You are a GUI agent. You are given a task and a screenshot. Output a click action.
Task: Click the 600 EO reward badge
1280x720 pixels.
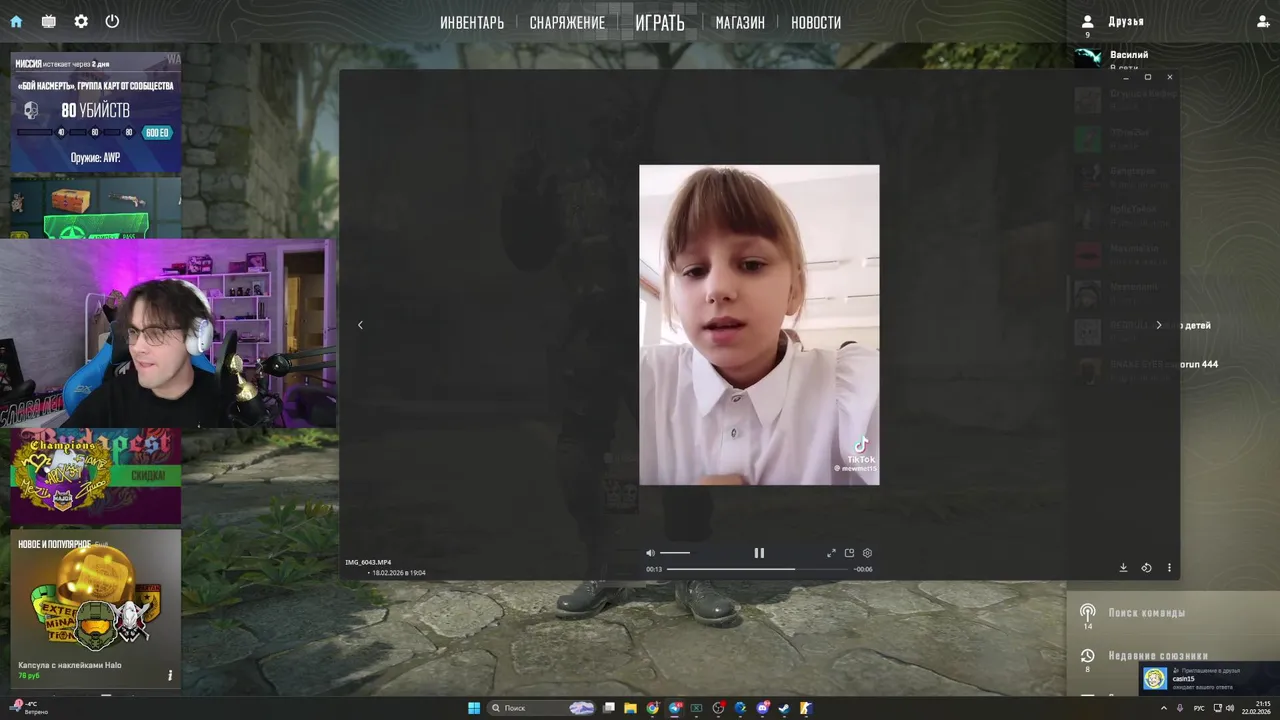[157, 133]
